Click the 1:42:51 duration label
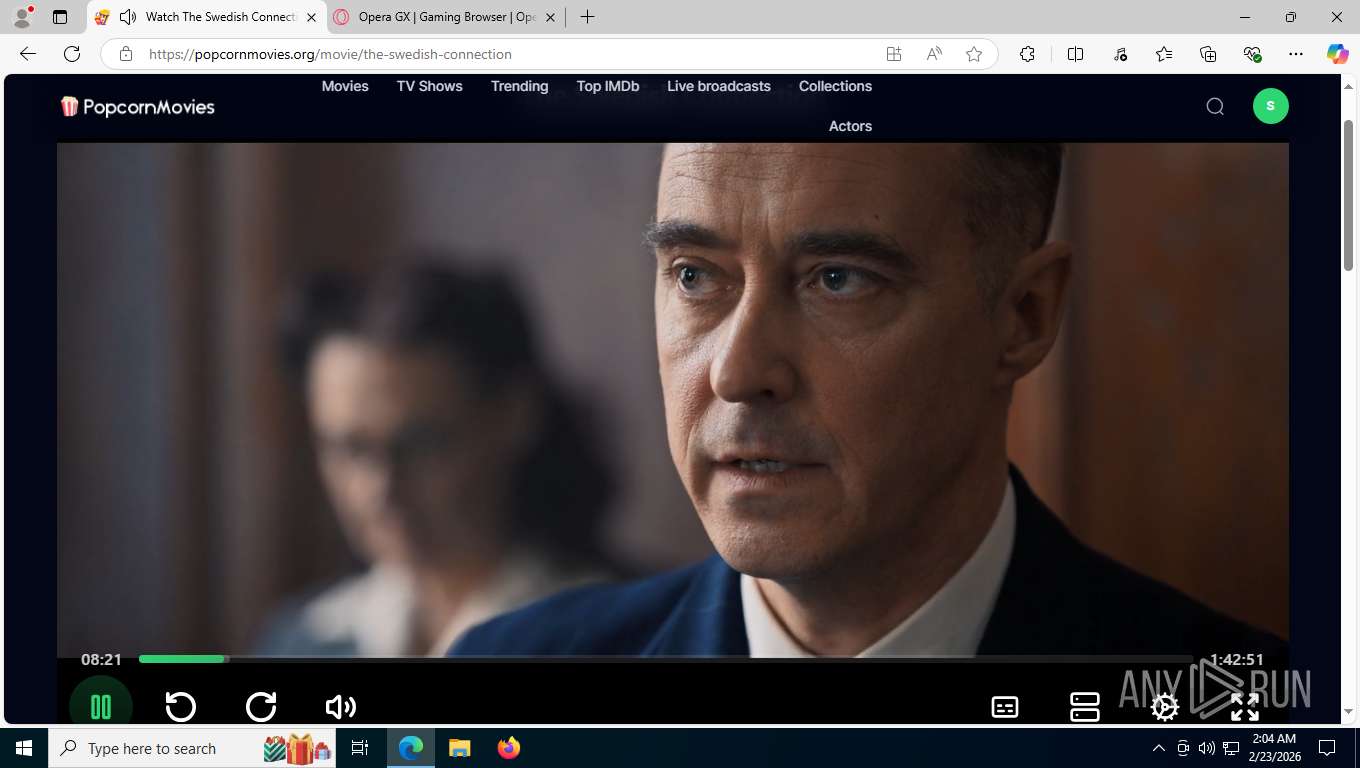Viewport: 1360px width, 768px height. [1237, 660]
